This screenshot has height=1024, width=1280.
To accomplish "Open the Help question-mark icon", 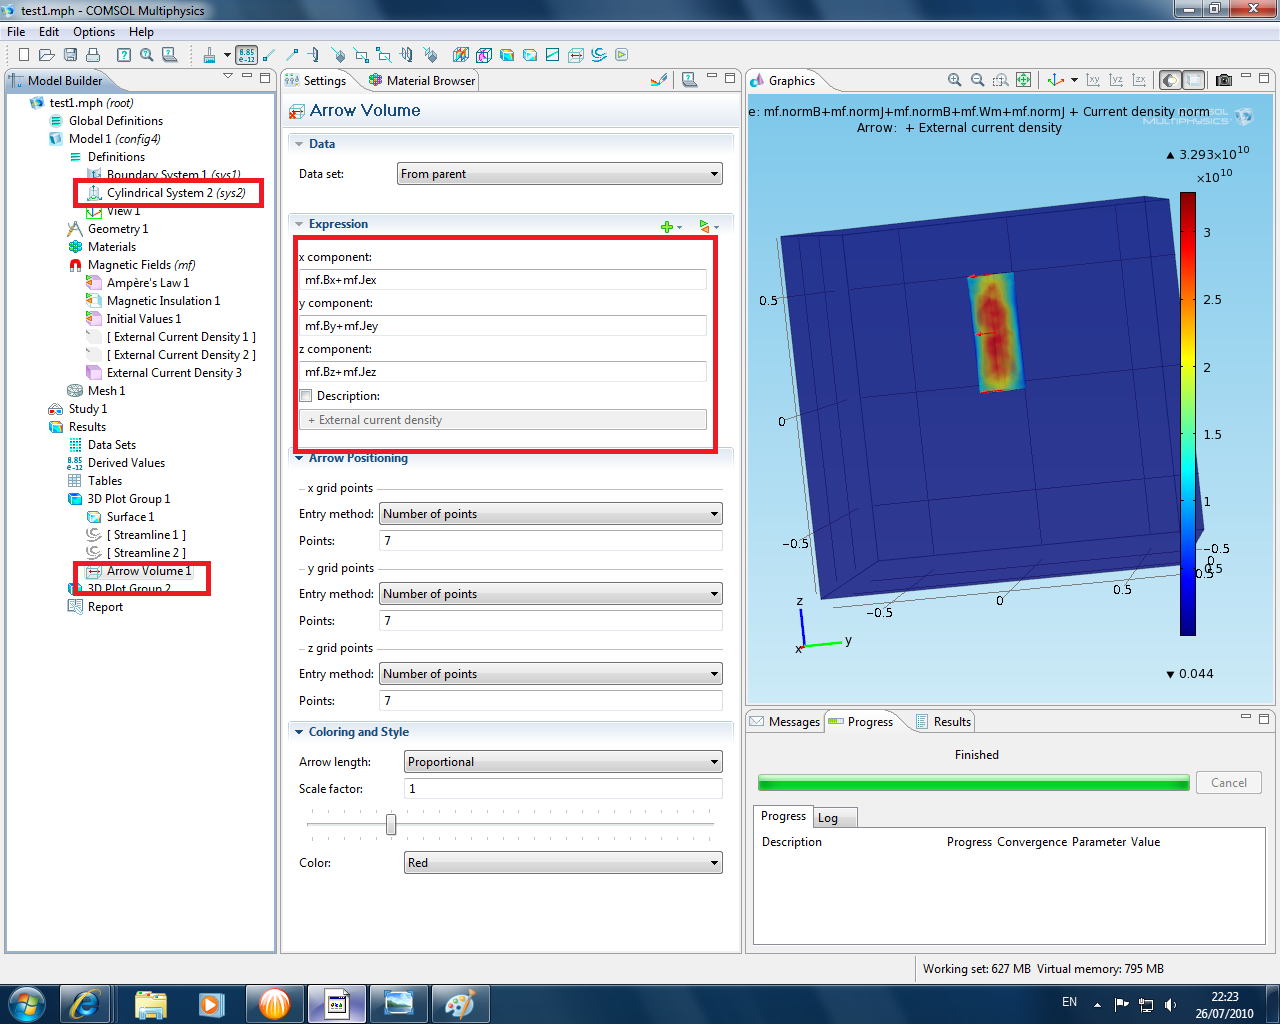I will point(123,55).
